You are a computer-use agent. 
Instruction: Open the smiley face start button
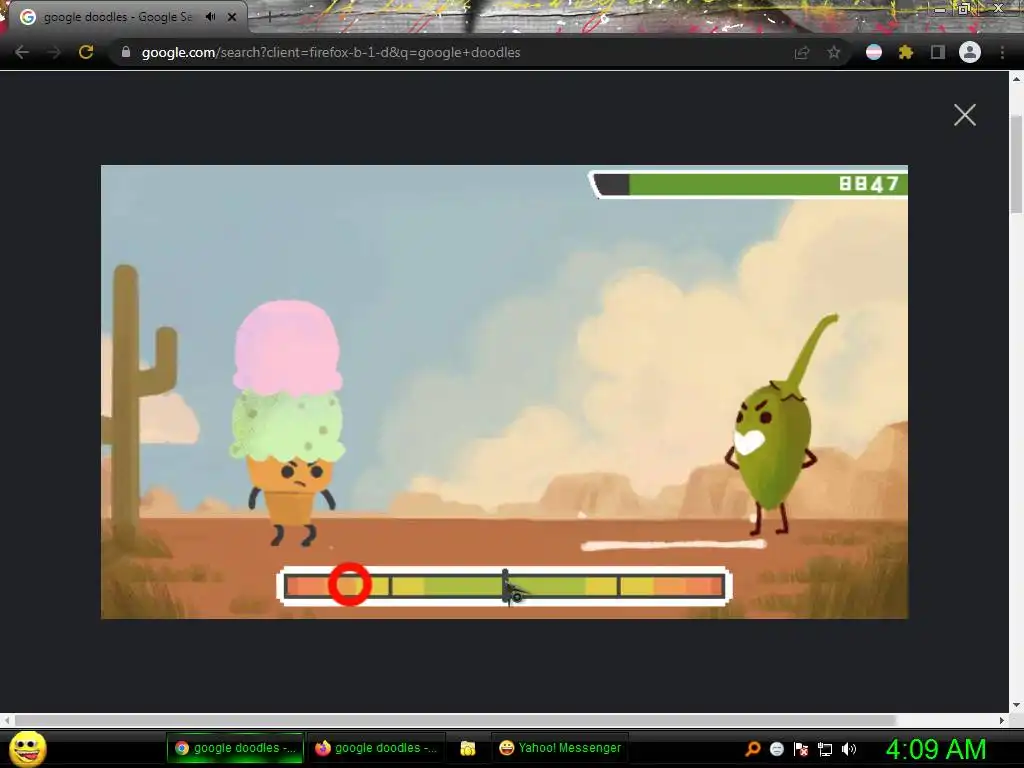[28, 748]
